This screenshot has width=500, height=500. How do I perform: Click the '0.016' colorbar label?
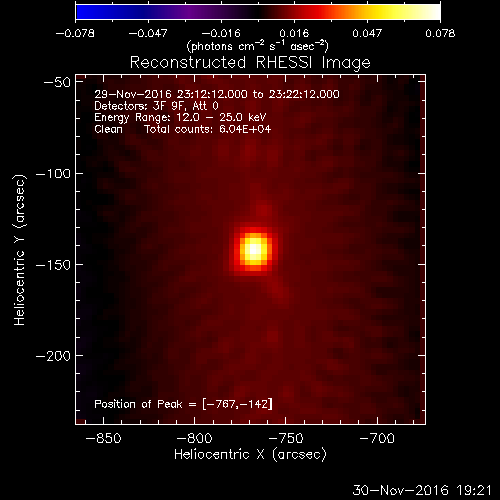[x=294, y=33]
